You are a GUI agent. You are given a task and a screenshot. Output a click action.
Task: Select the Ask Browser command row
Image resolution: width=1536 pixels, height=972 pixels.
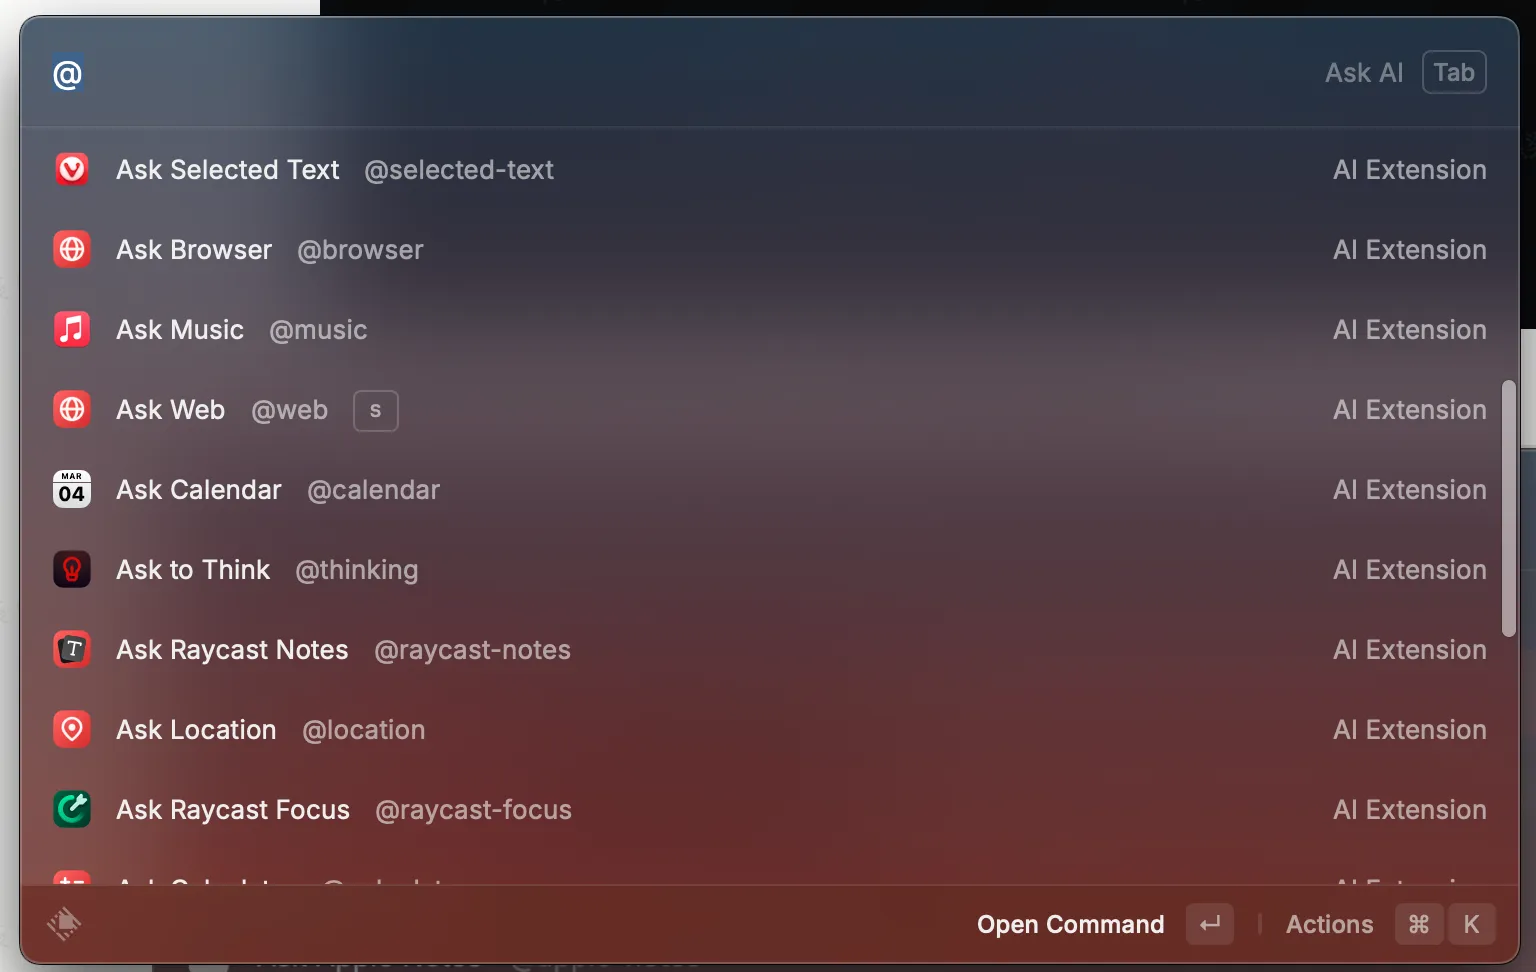coord(769,249)
